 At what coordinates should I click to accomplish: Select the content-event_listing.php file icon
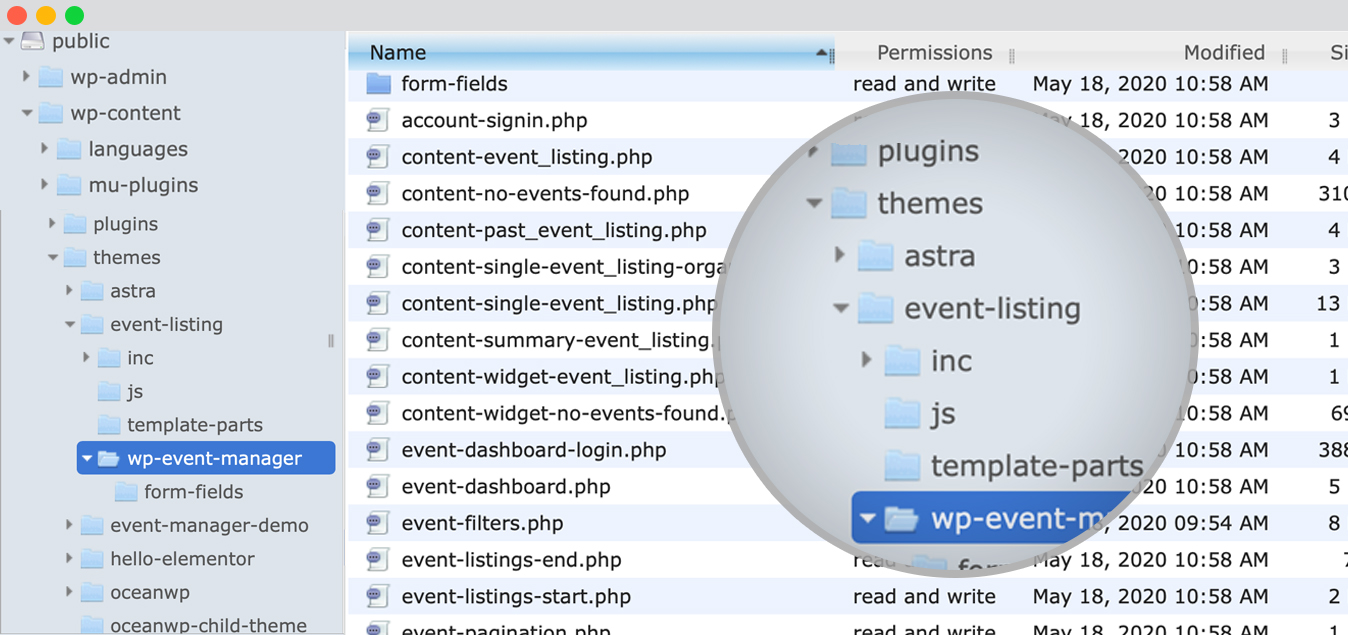point(377,157)
